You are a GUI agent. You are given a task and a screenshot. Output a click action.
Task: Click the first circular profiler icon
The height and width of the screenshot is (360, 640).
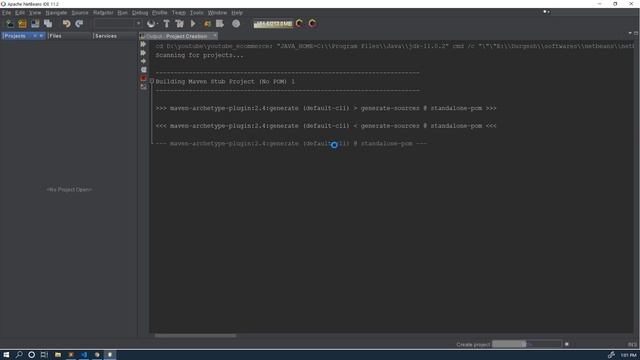click(300, 24)
